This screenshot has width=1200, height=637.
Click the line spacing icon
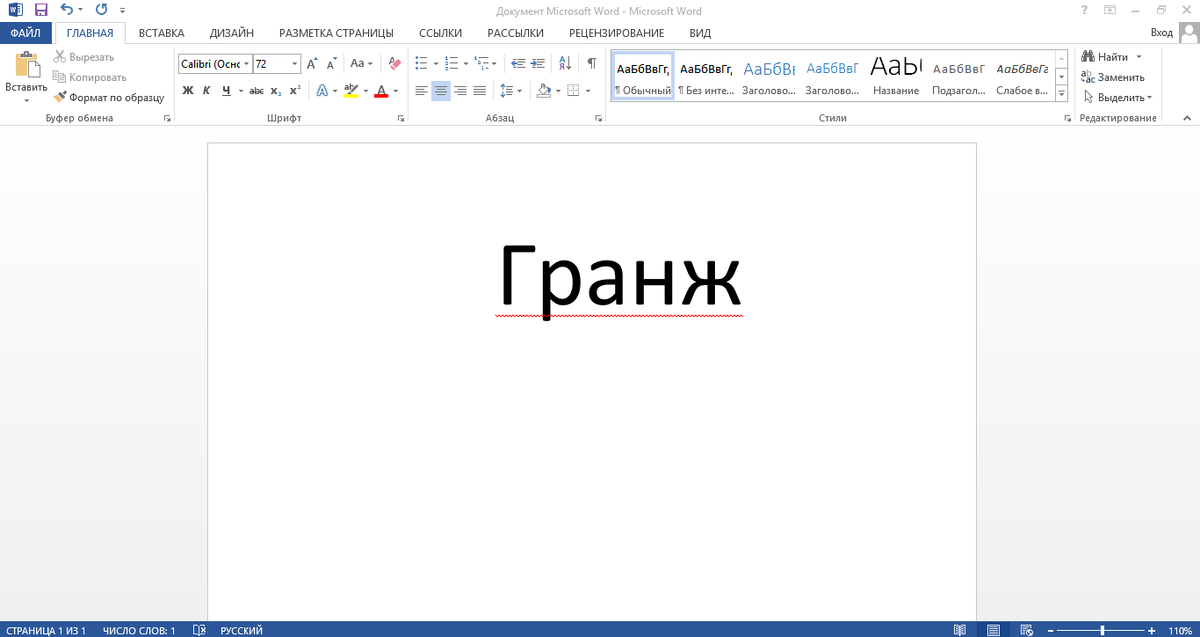[x=506, y=90]
